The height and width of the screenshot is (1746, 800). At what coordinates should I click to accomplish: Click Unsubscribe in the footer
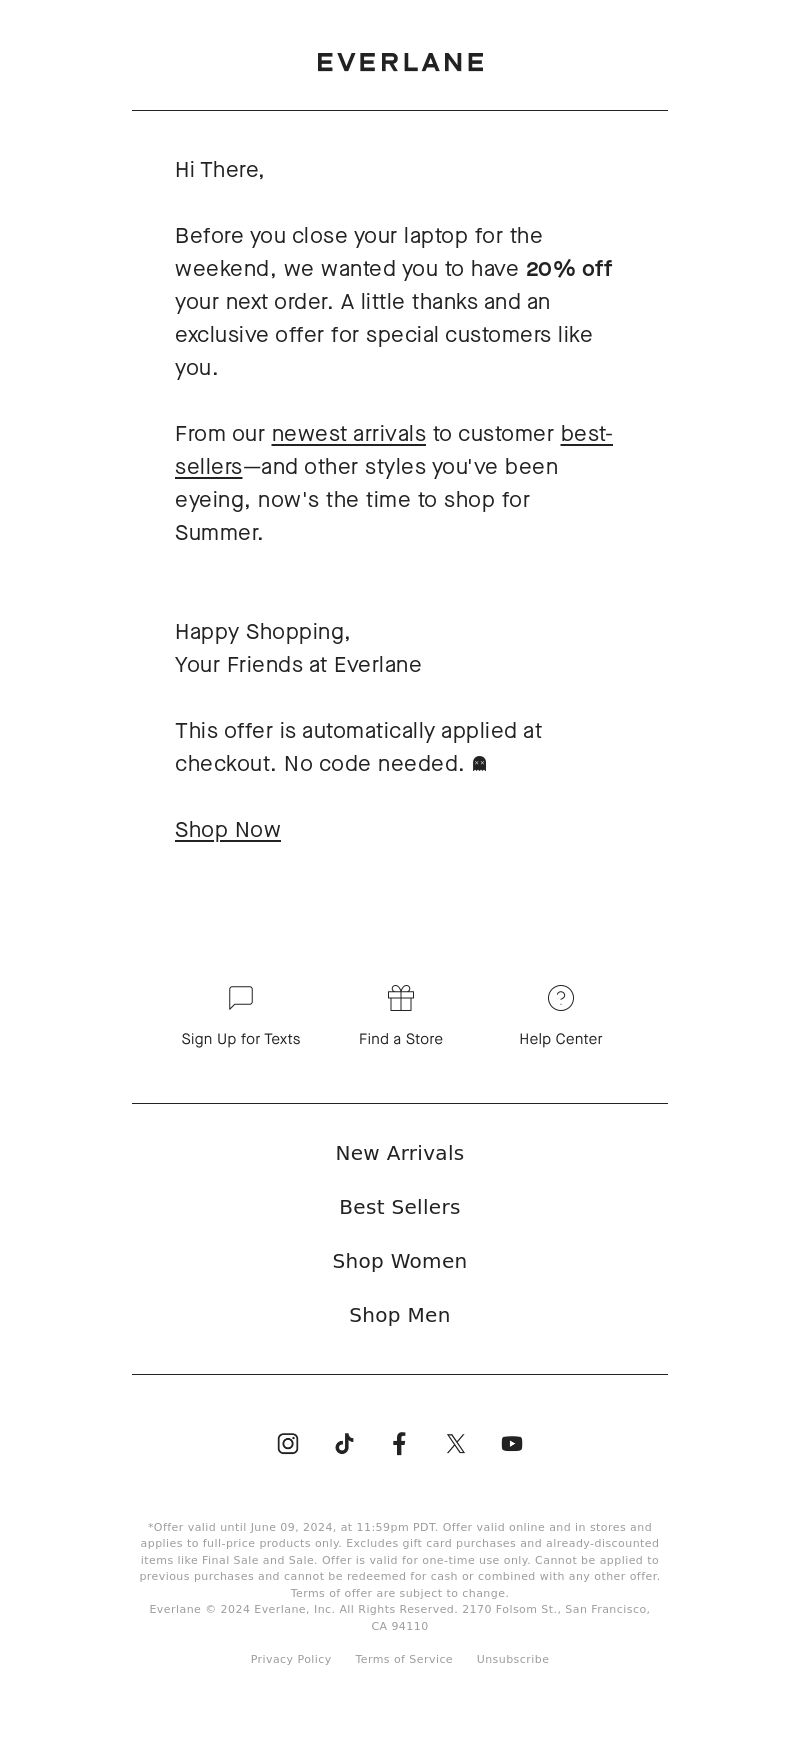pyautogui.click(x=513, y=1659)
